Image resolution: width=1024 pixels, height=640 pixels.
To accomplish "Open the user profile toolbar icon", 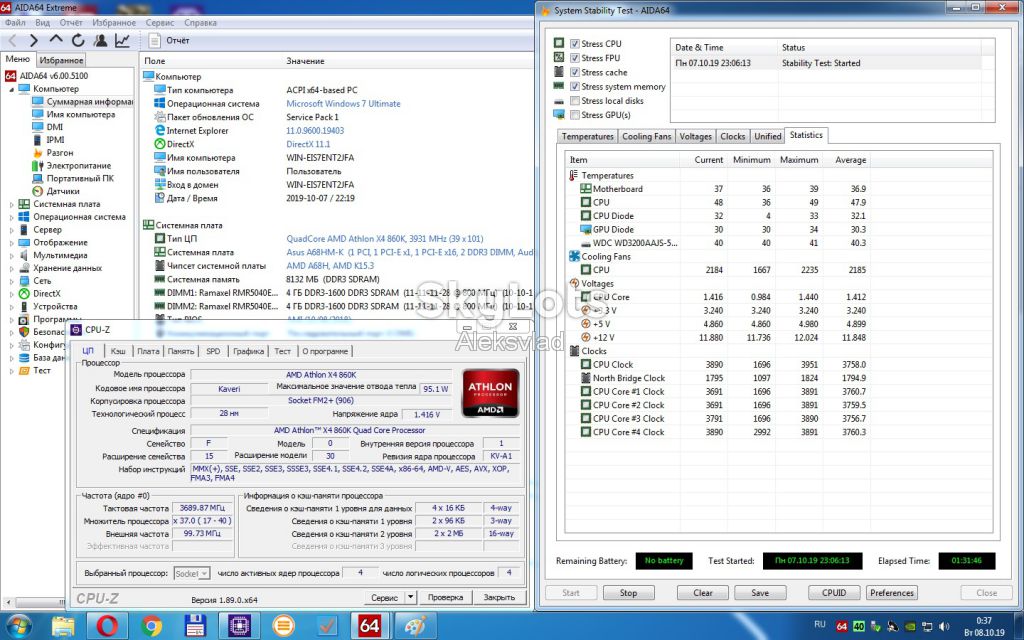I will [100, 40].
